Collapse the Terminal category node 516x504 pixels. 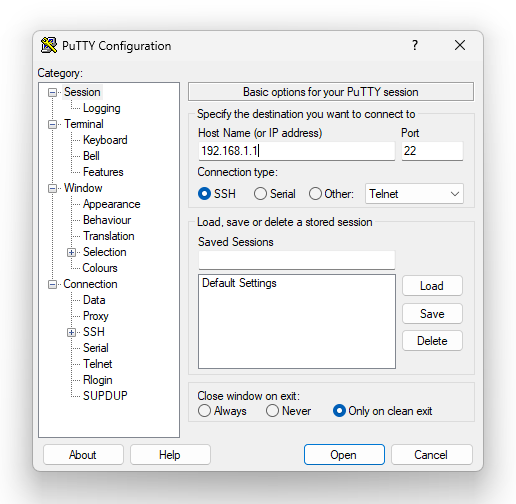tap(52, 124)
